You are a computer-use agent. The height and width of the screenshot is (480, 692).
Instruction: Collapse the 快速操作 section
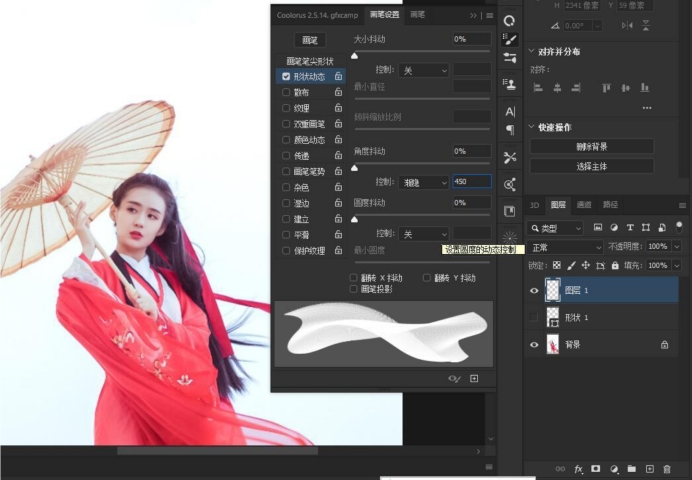click(531, 127)
